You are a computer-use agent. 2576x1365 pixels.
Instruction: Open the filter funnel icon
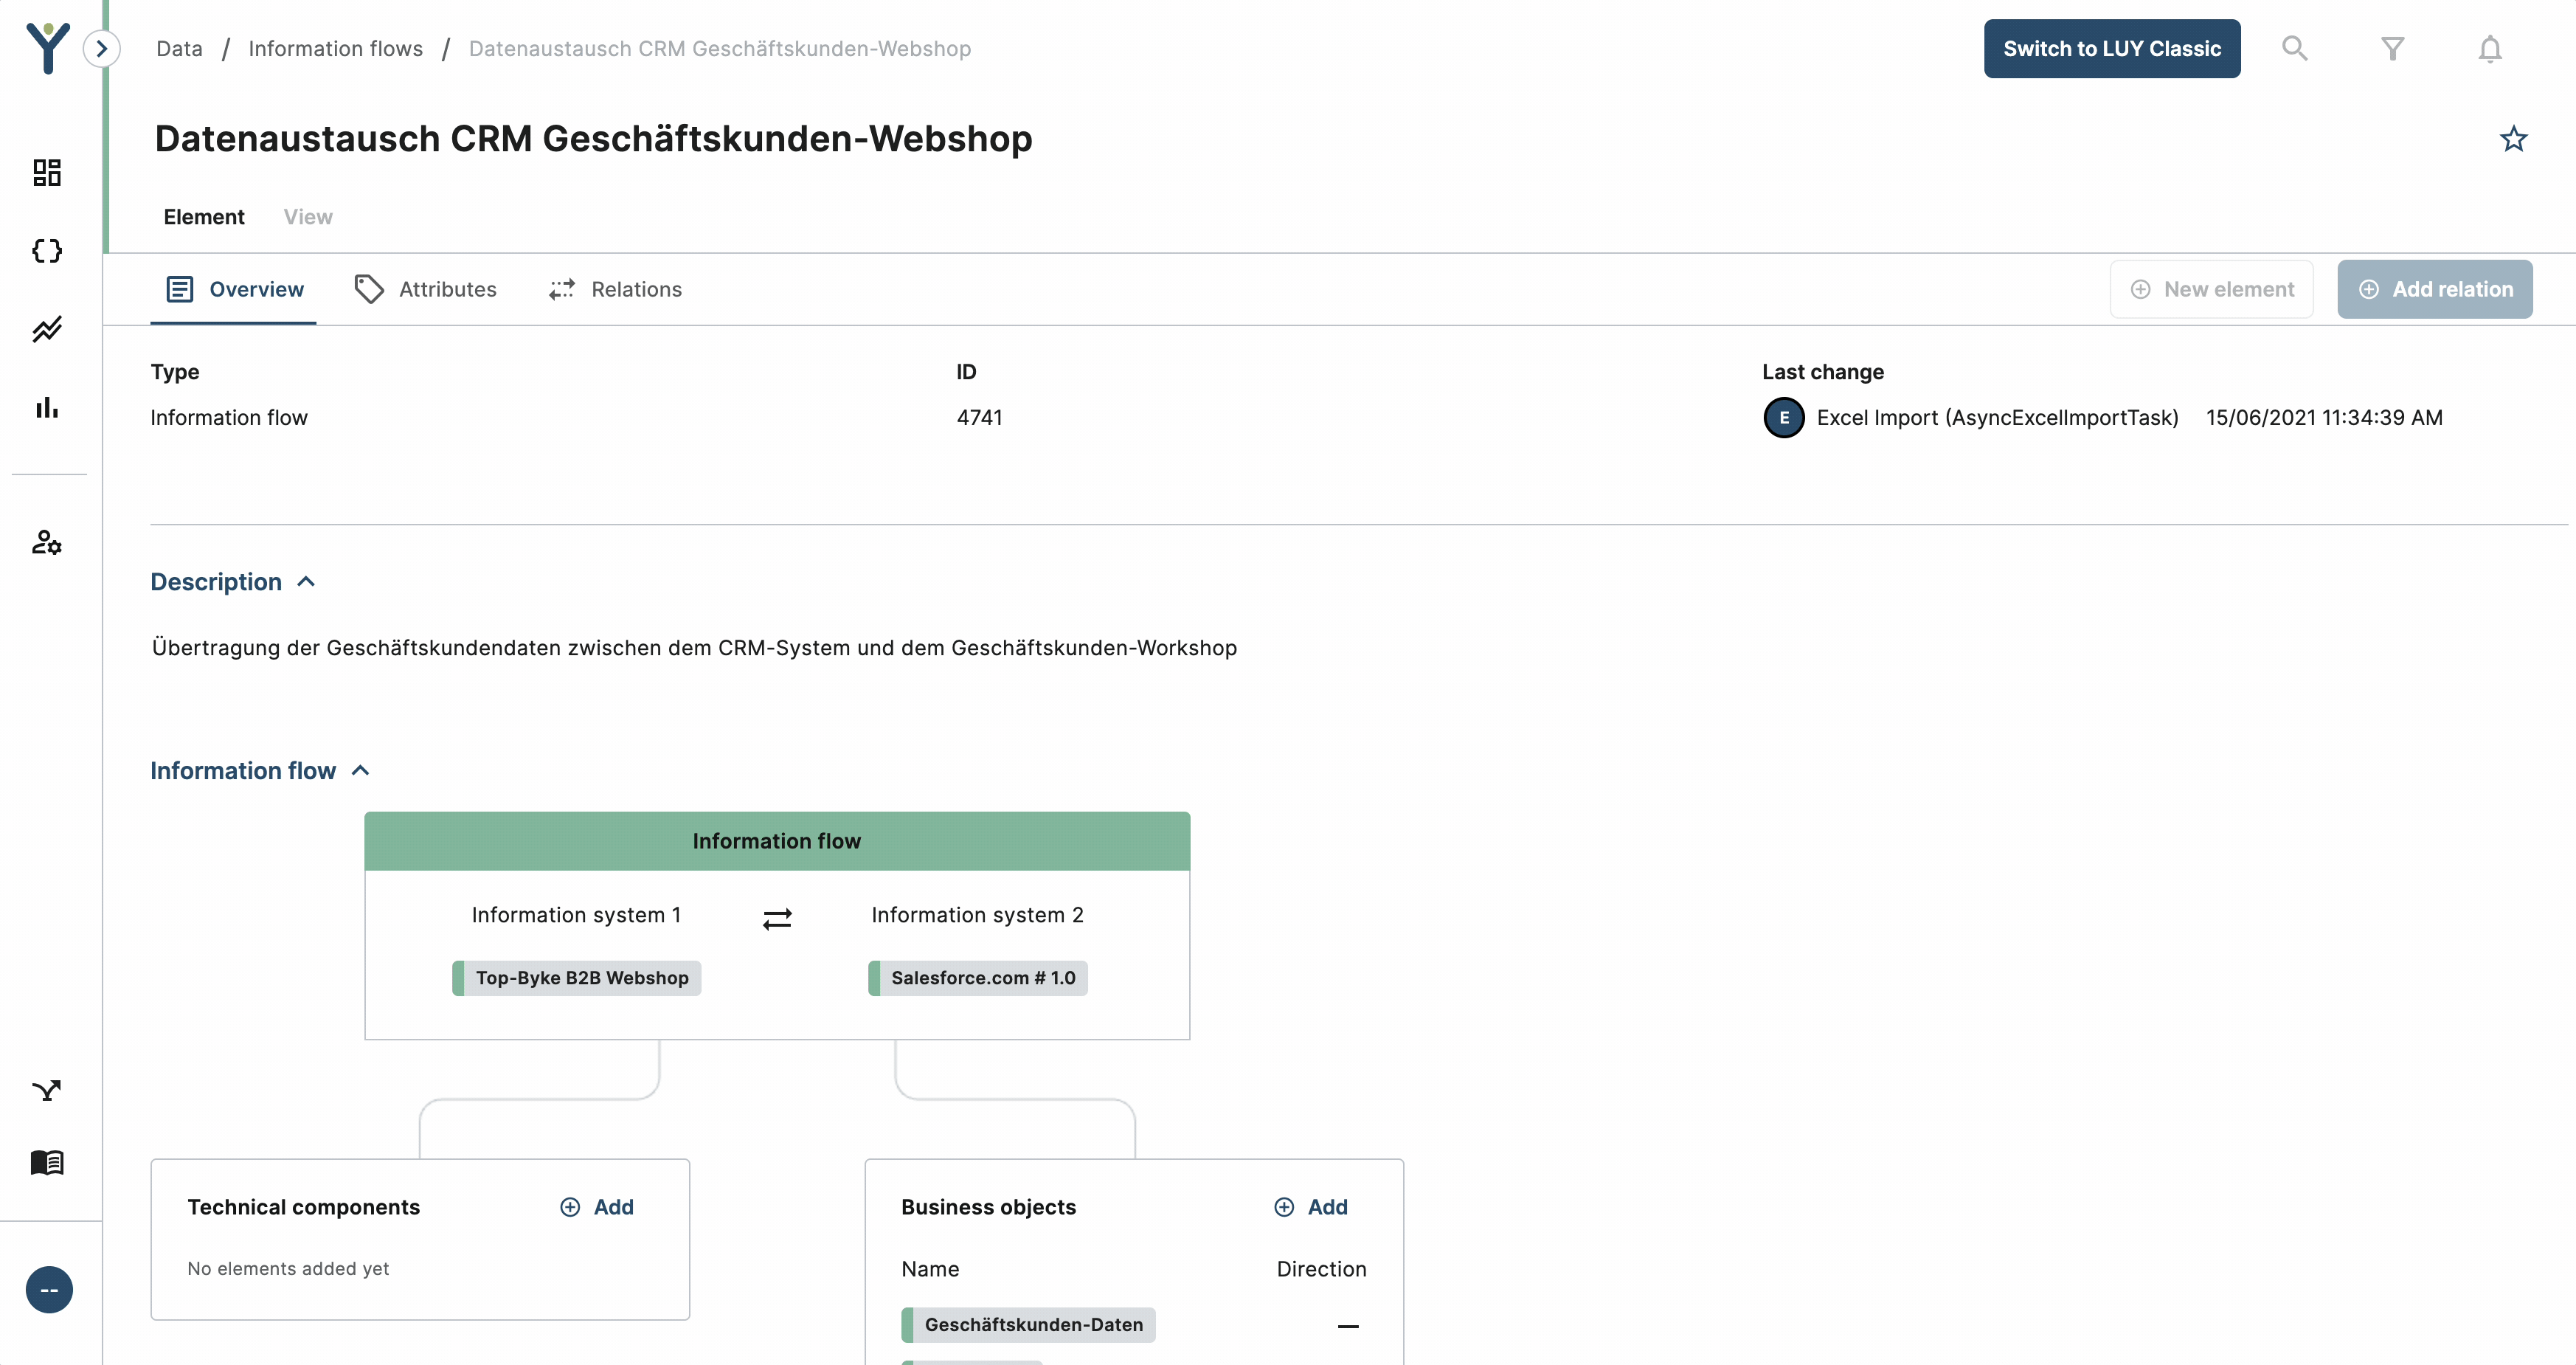pos(2392,48)
